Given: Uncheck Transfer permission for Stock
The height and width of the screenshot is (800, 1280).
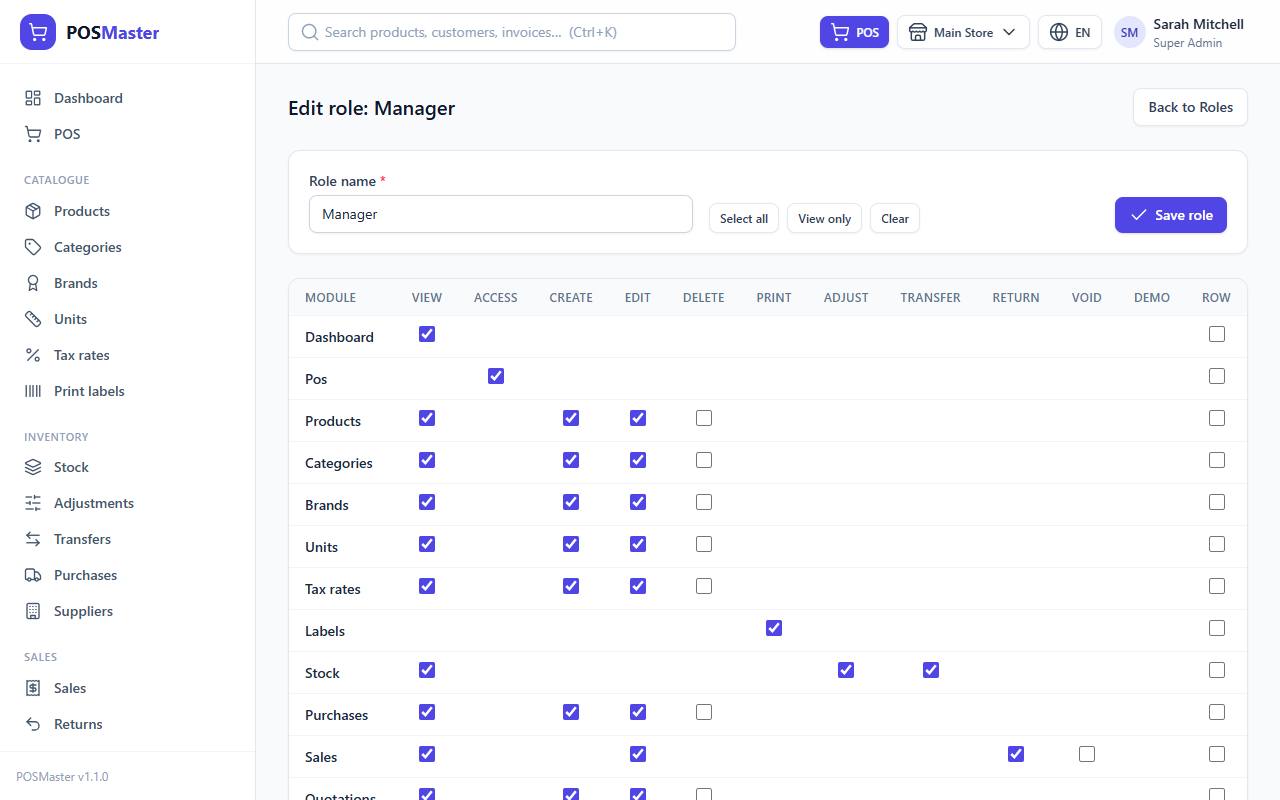Looking at the screenshot, I should click(x=931, y=670).
